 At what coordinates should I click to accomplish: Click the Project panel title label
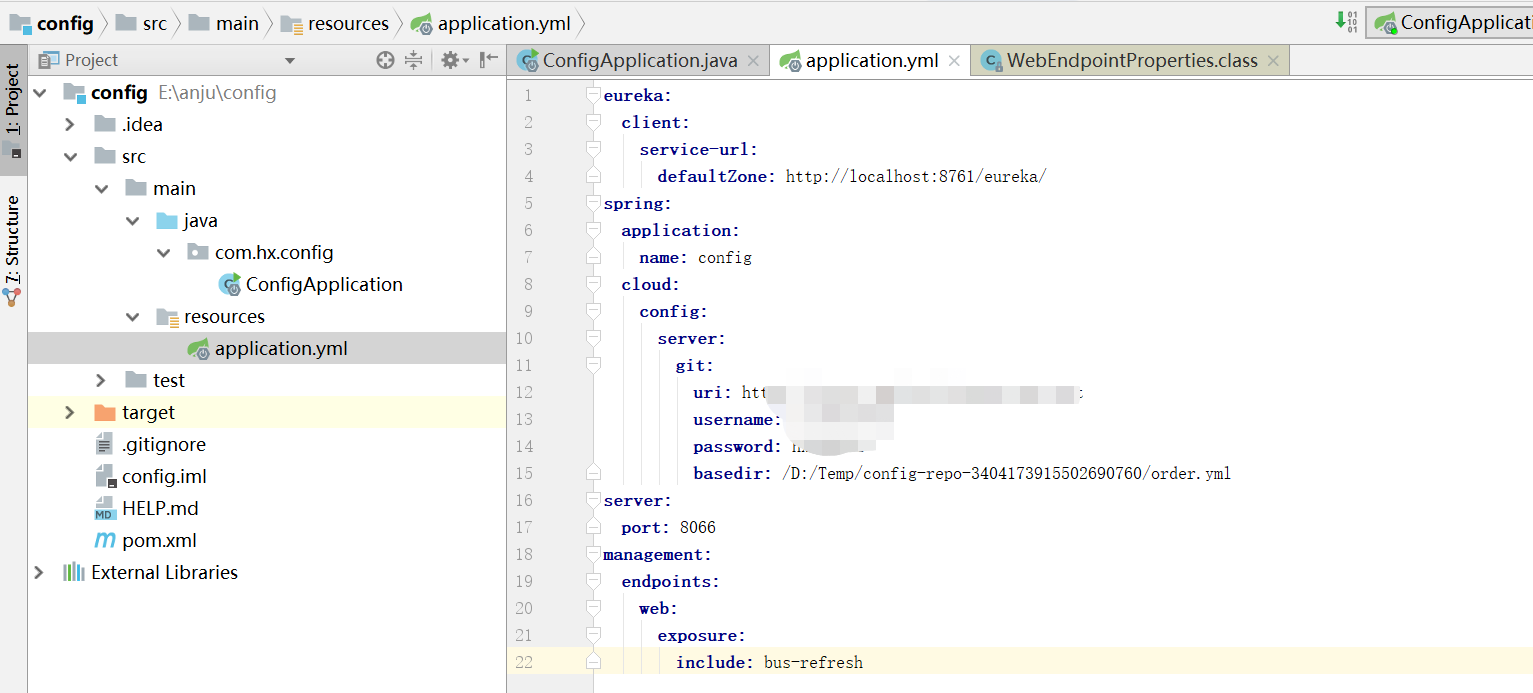point(91,61)
